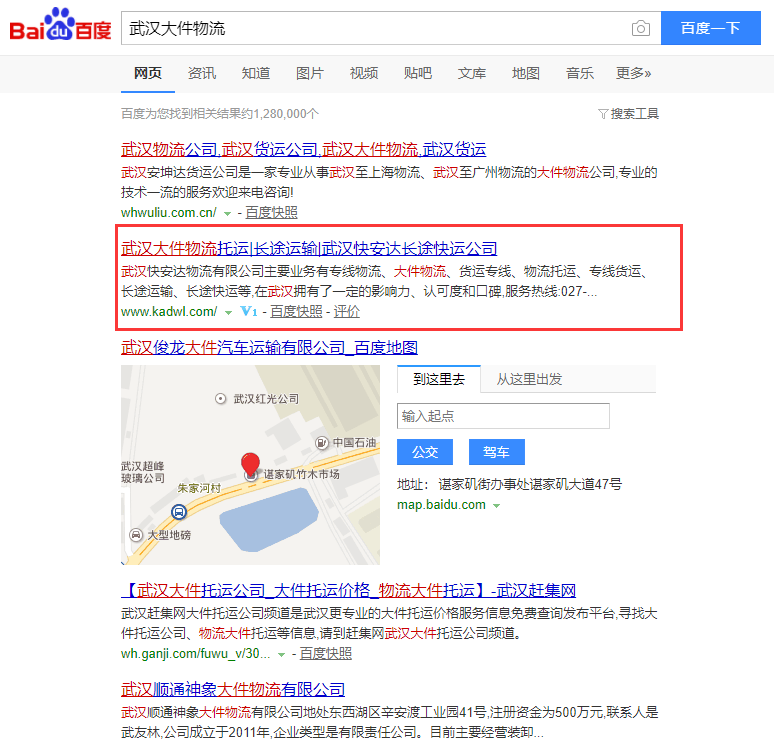Switch to the 图片 tab
Screen dimensions: 774x740
[x=310, y=73]
